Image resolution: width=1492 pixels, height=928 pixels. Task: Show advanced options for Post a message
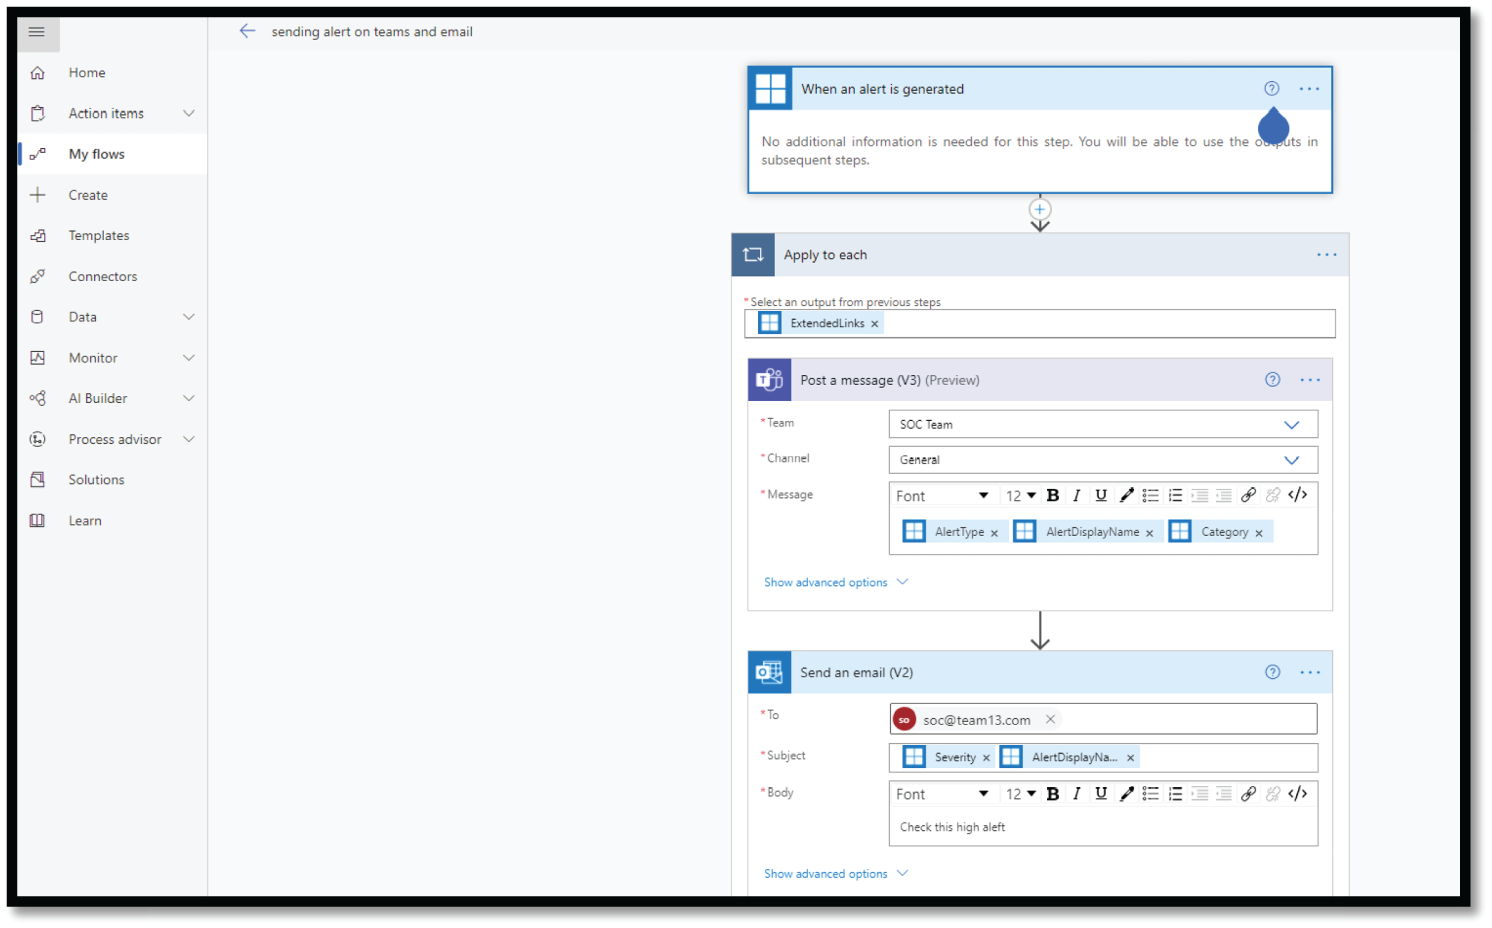[x=836, y=582]
